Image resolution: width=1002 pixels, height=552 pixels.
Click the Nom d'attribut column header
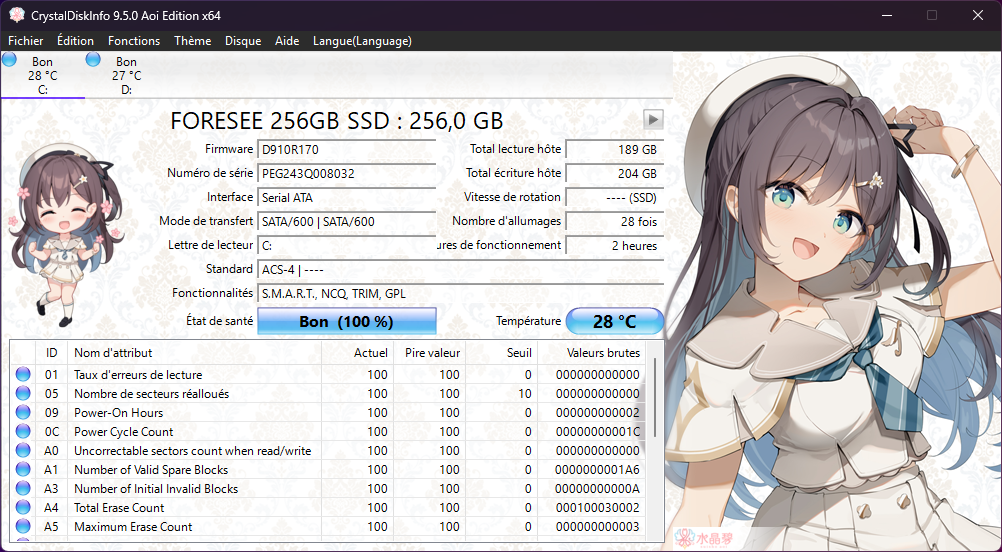click(x=194, y=353)
